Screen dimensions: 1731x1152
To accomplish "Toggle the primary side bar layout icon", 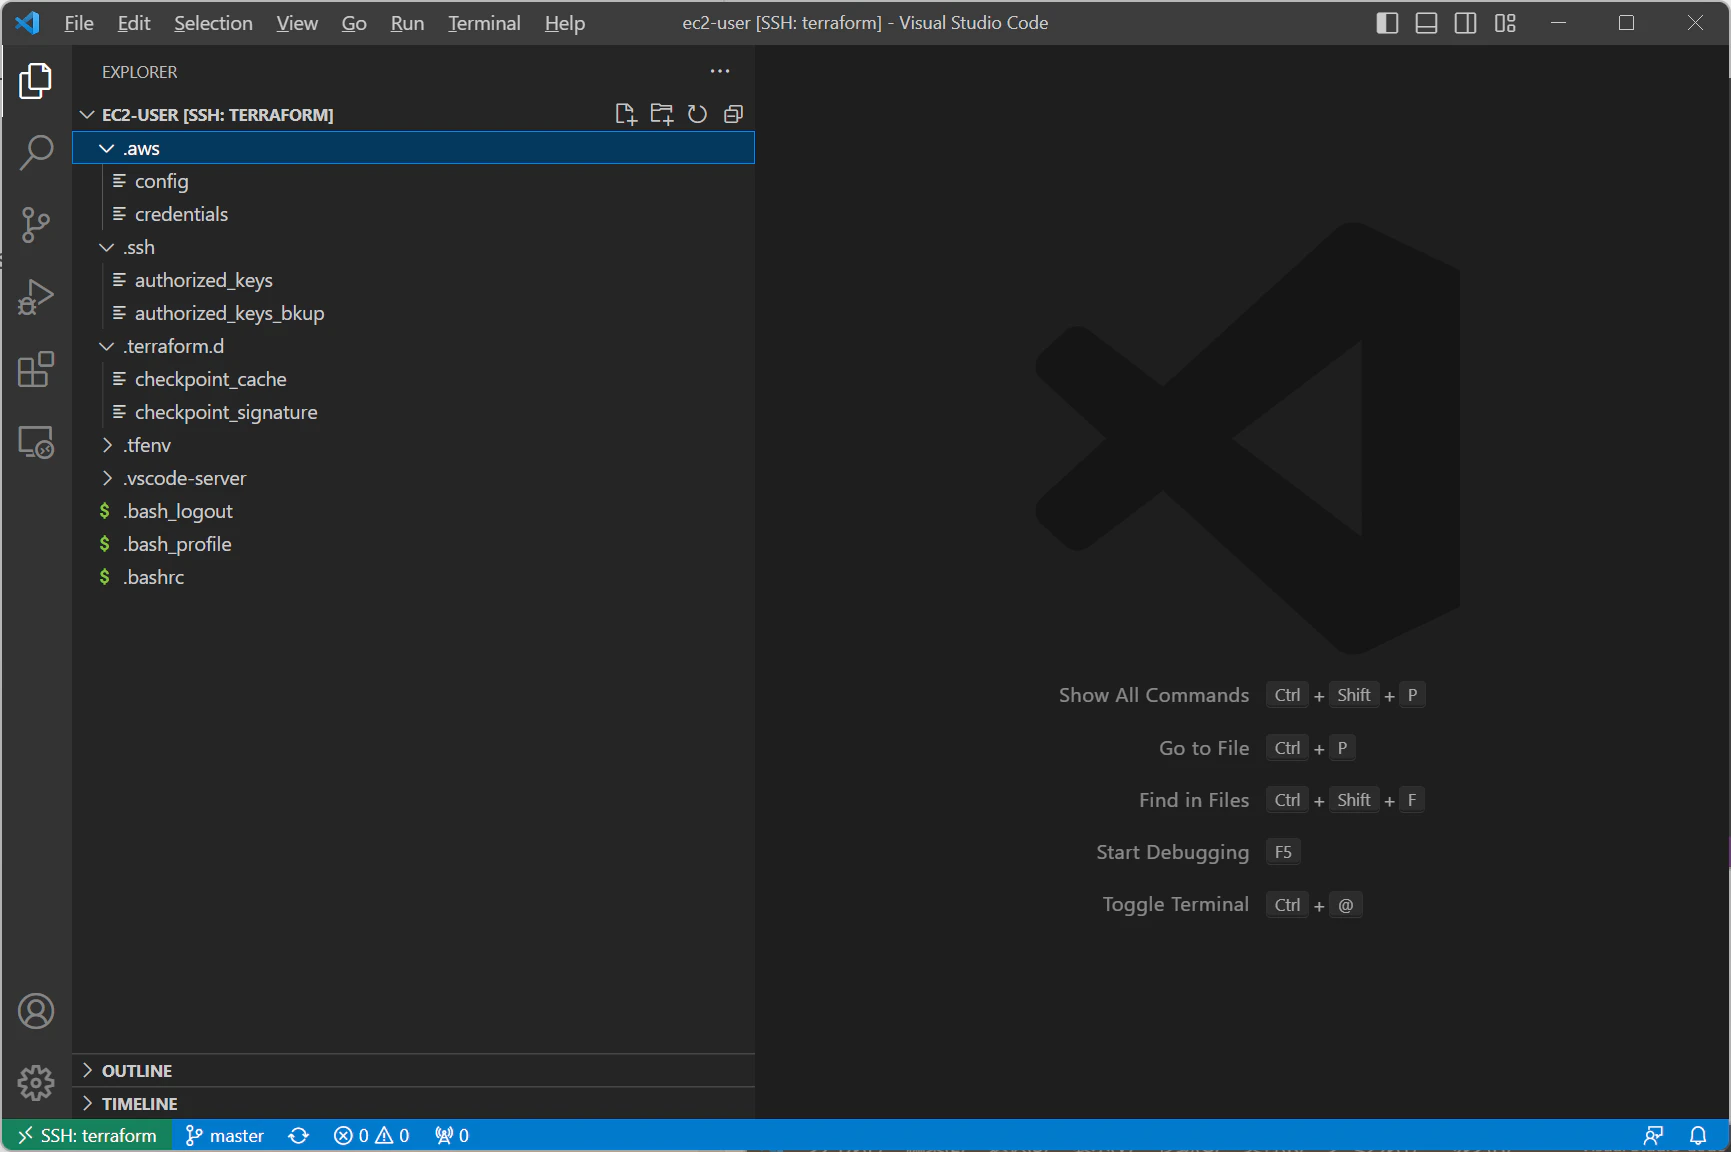I will coord(1387,23).
